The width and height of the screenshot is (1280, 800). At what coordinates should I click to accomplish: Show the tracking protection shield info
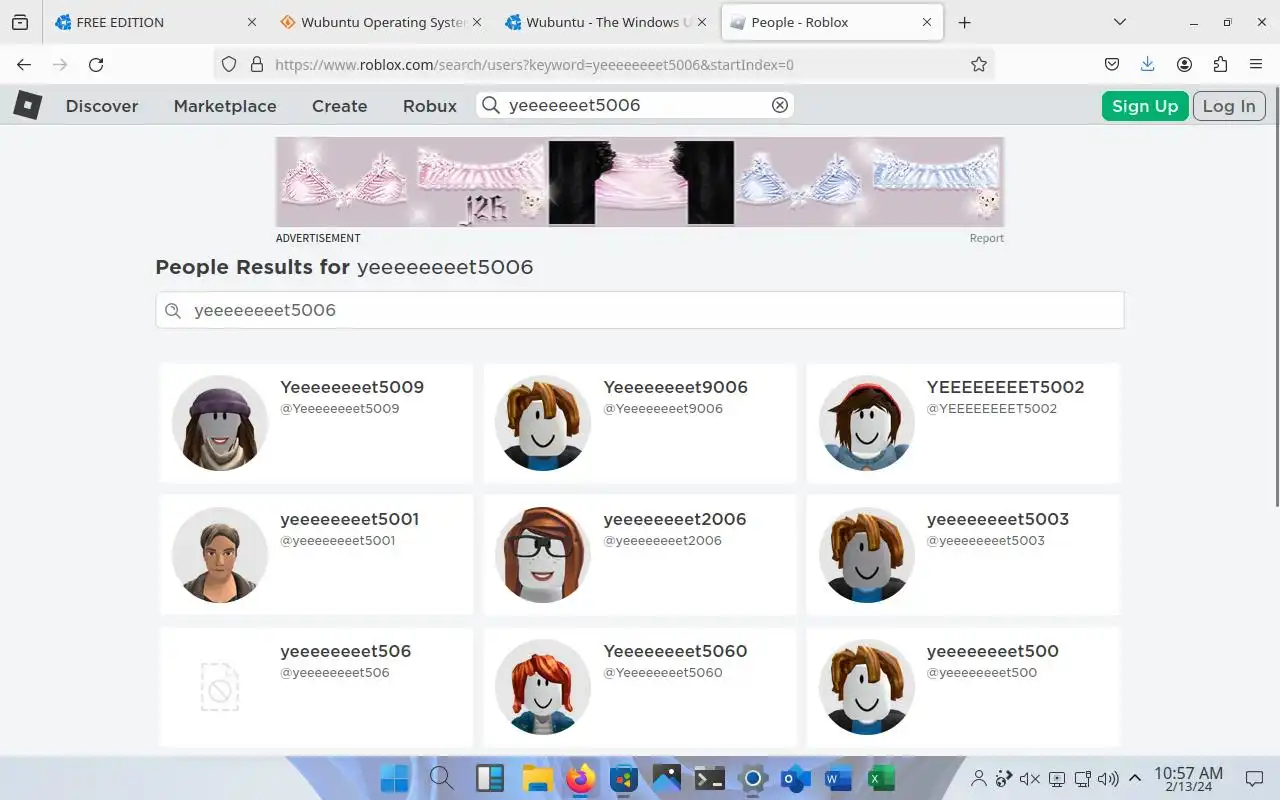click(229, 64)
